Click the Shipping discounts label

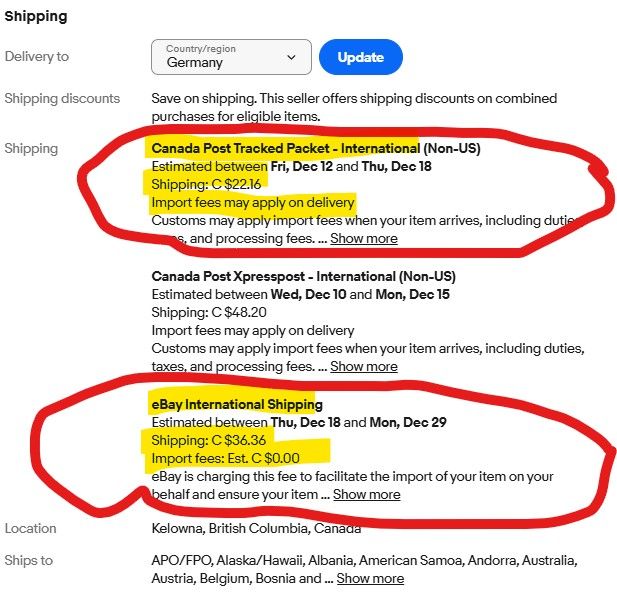coord(62,98)
